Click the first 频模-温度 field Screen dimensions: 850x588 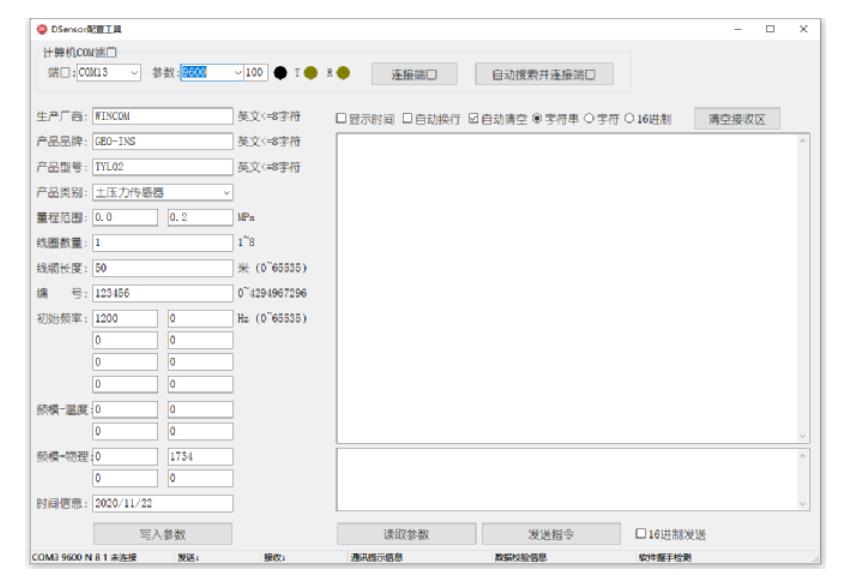click(x=125, y=409)
